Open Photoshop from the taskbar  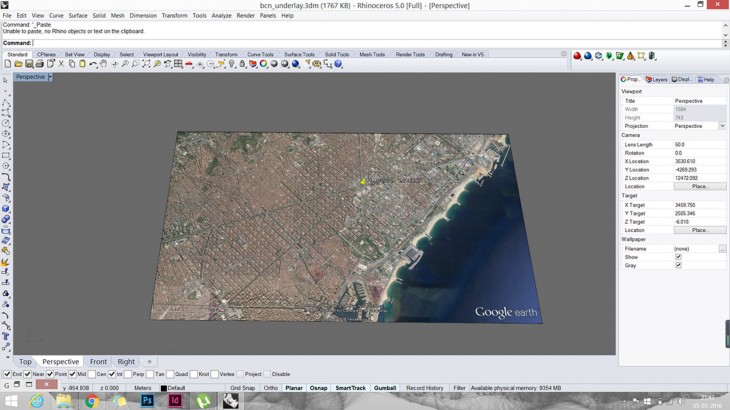(x=147, y=401)
